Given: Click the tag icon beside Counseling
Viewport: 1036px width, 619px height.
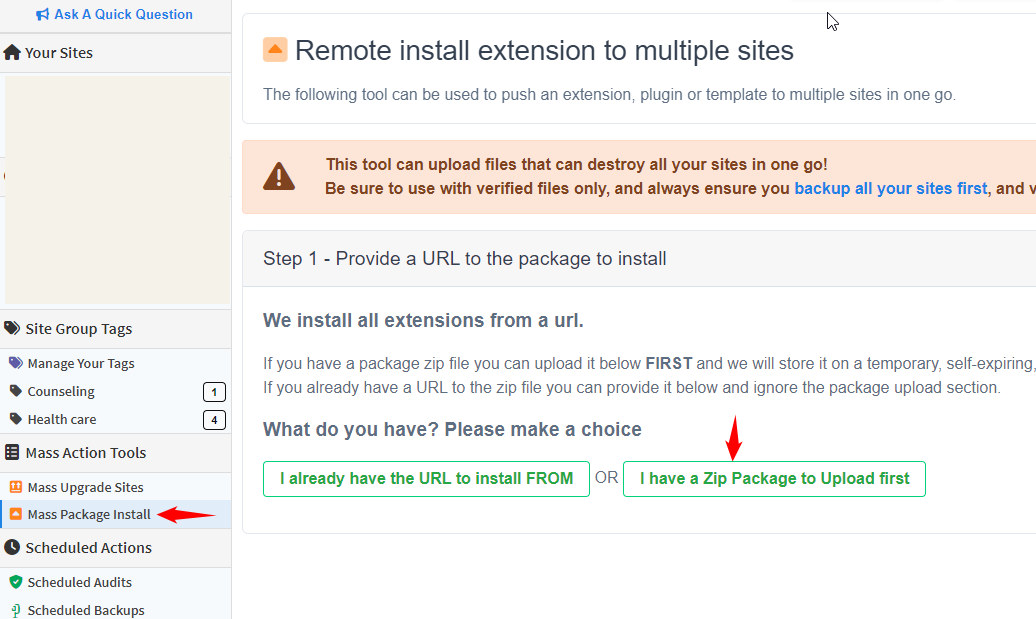Looking at the screenshot, I should click(16, 392).
